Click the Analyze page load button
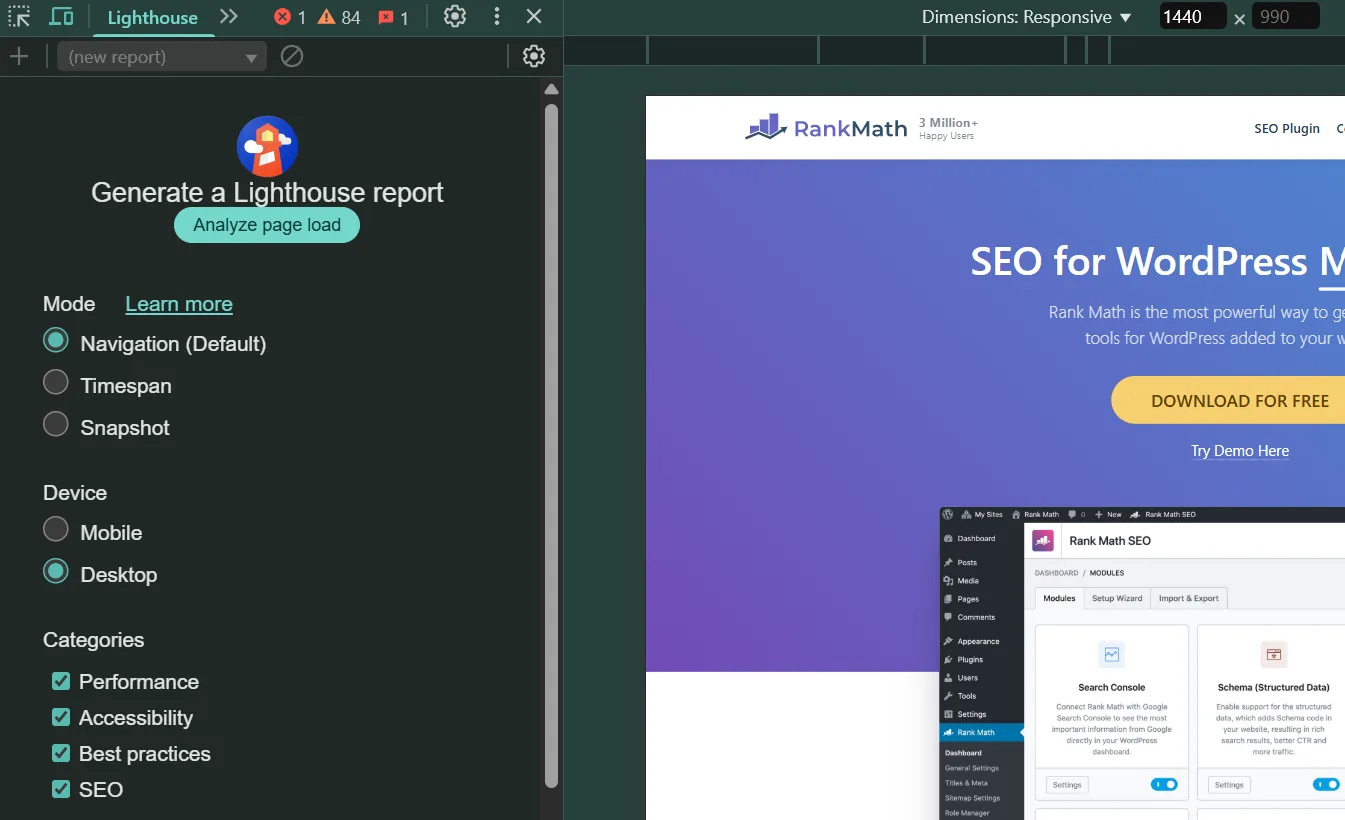The height and width of the screenshot is (820, 1345). pos(266,225)
